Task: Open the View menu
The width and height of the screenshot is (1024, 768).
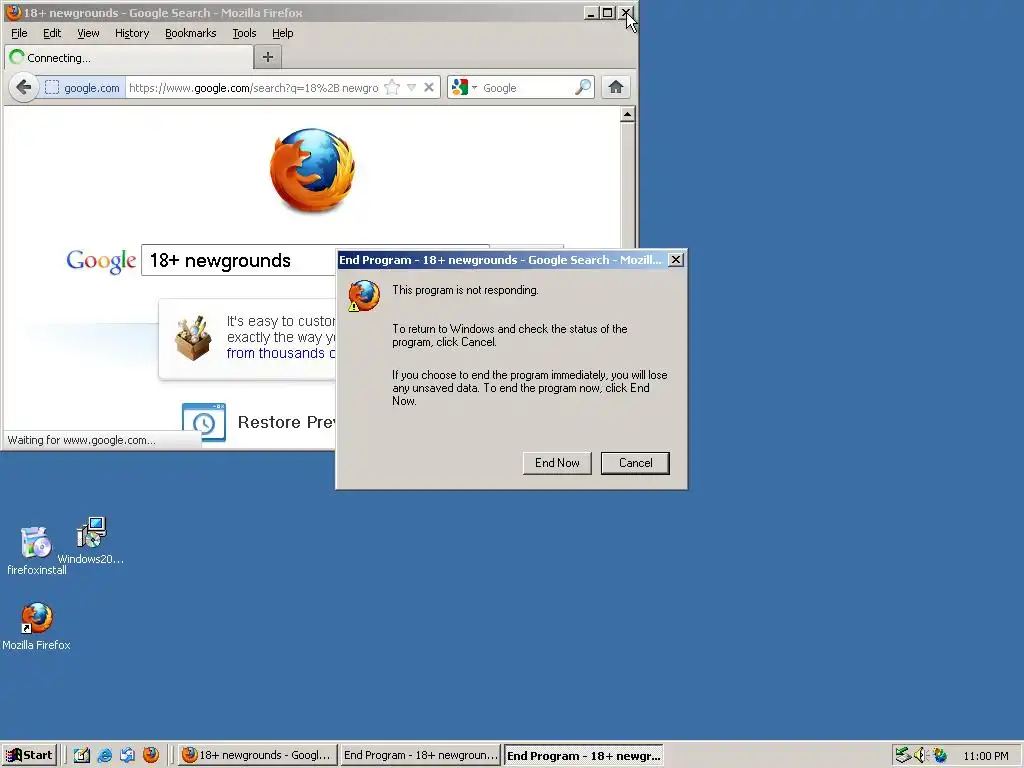Action: click(x=88, y=33)
